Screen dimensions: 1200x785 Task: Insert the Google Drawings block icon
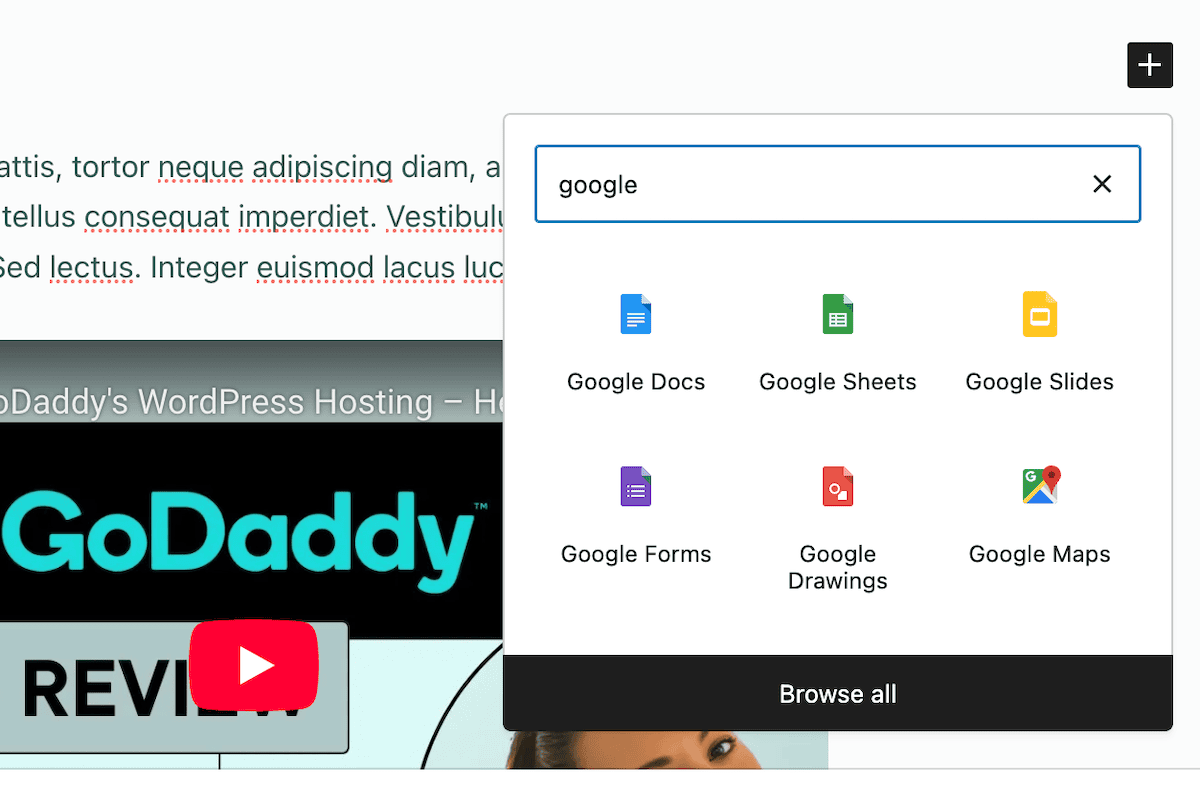(838, 486)
